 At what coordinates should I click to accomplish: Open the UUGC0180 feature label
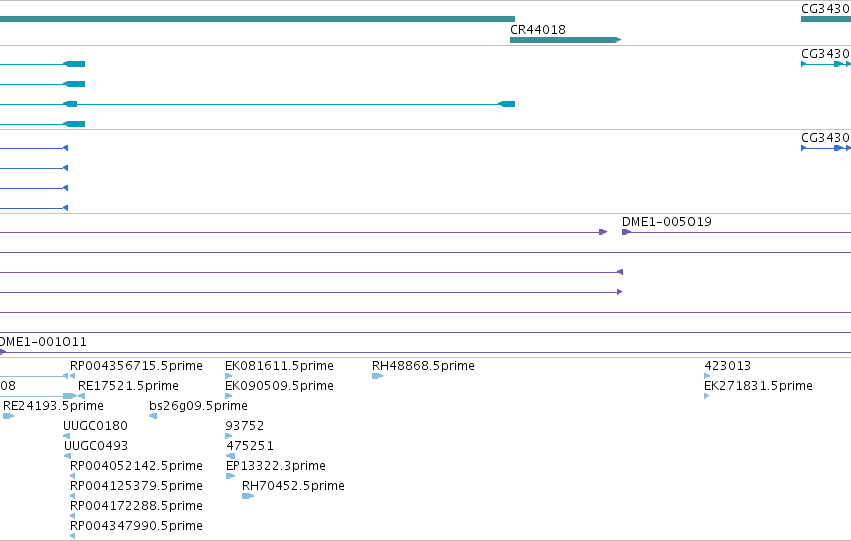point(96,426)
